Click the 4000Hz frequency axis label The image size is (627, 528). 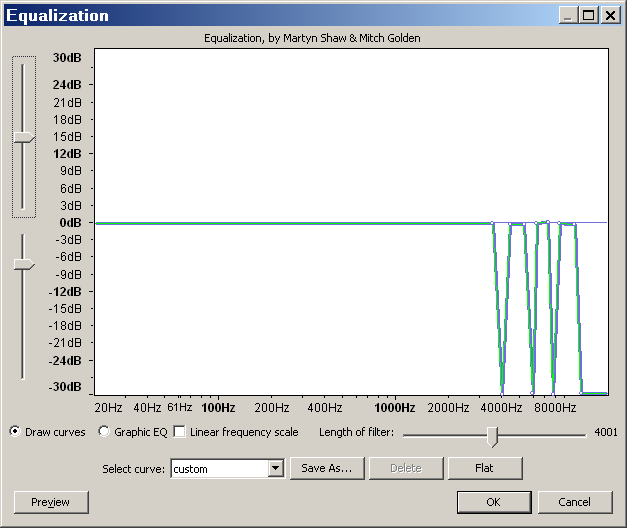coord(501,408)
